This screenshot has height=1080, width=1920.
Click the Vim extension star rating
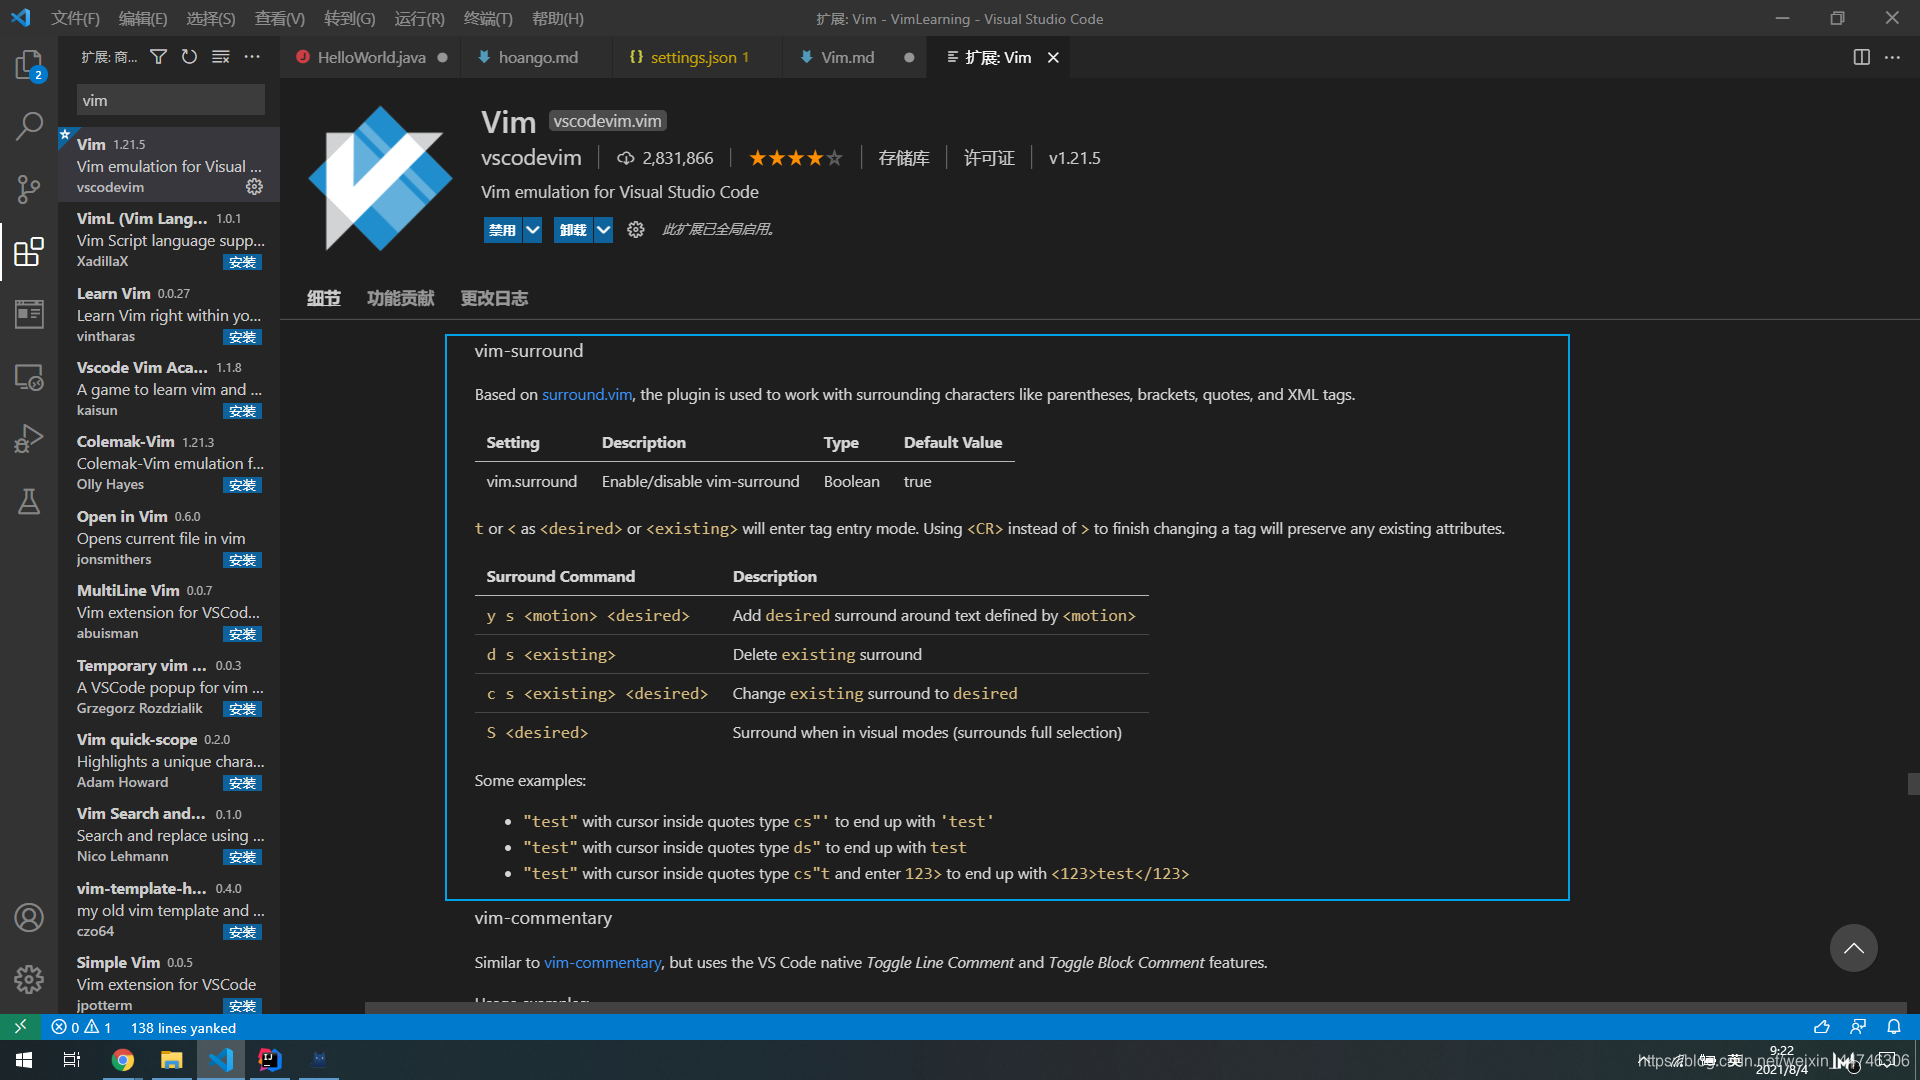(795, 158)
